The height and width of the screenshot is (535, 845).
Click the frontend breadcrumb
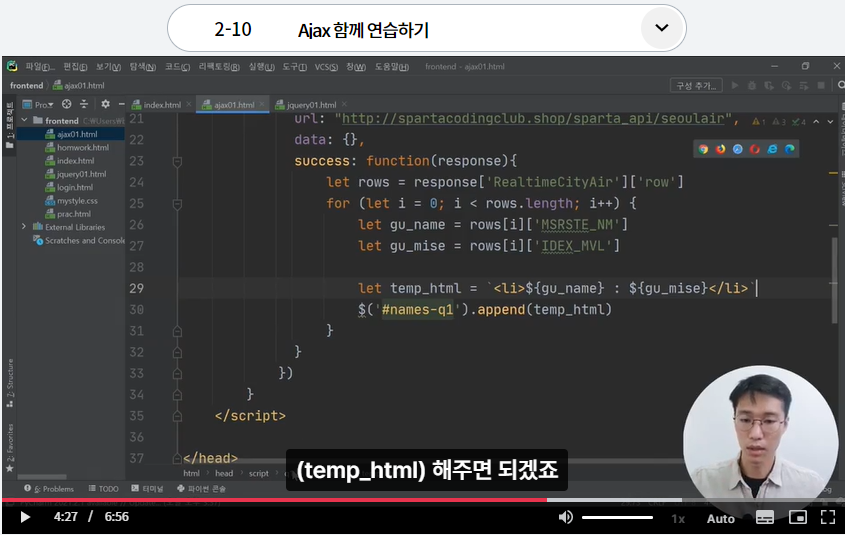click(26, 85)
